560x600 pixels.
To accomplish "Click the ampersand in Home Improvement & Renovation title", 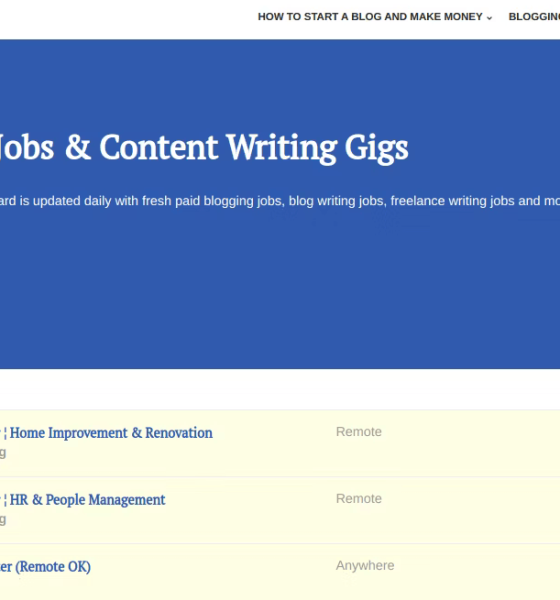I will point(136,433).
